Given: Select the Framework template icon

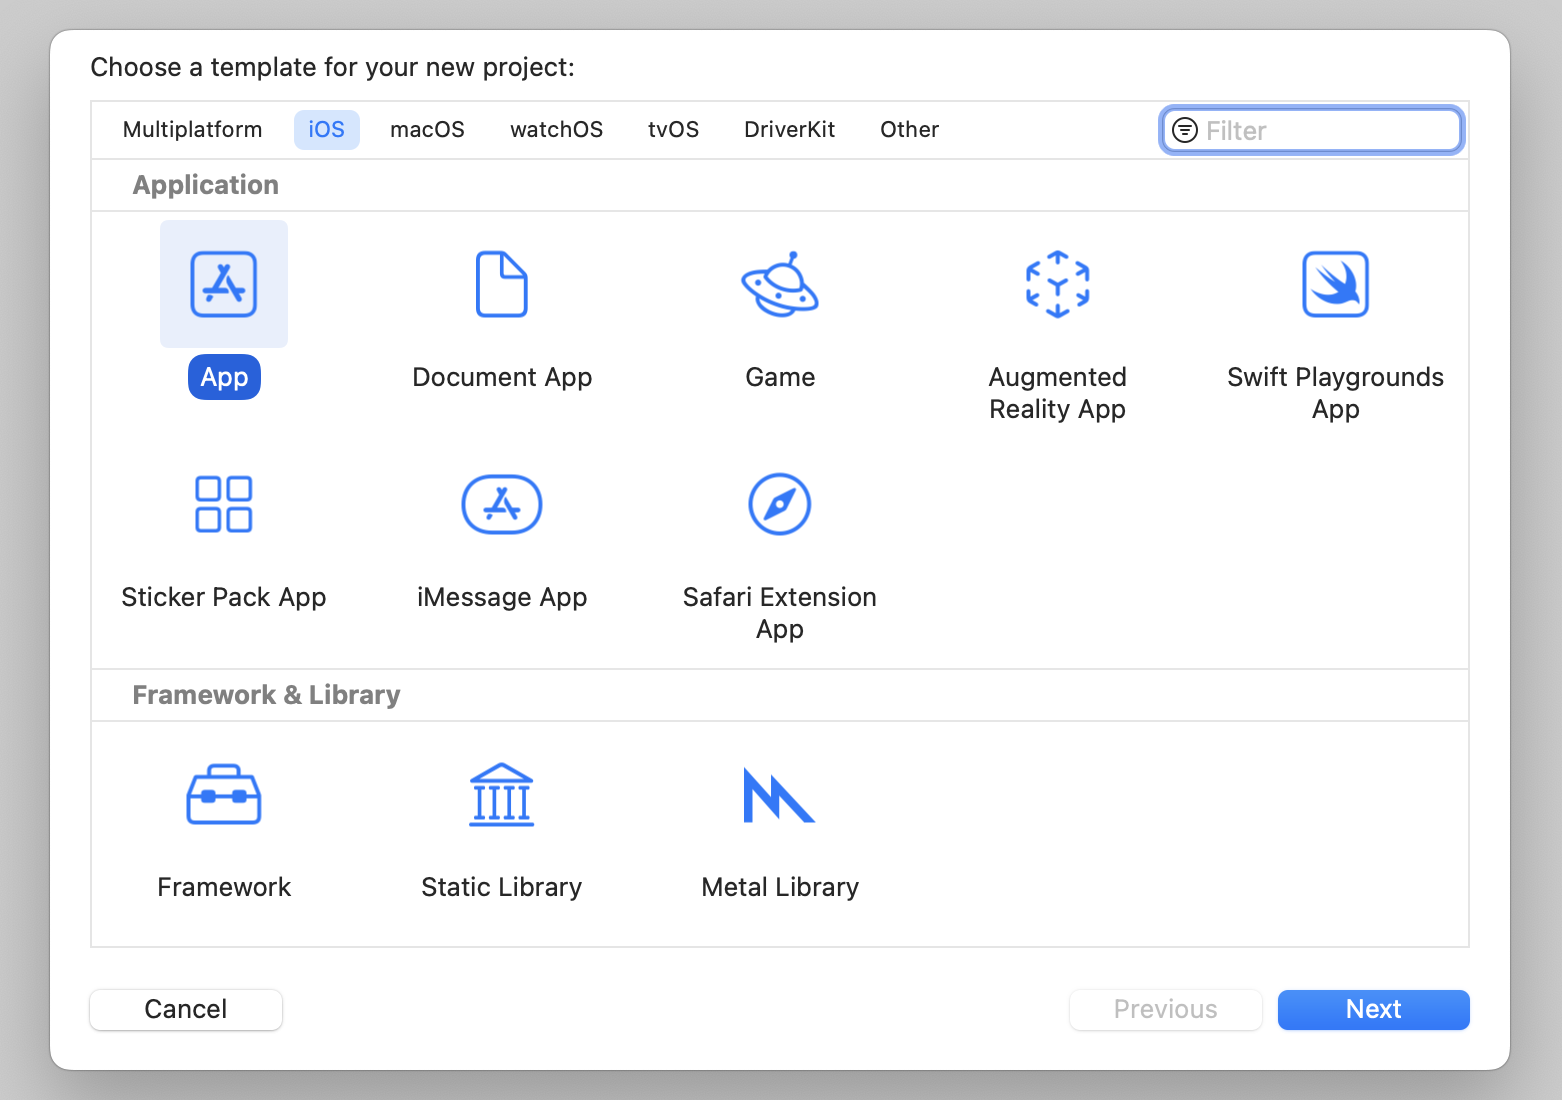Looking at the screenshot, I should pyautogui.click(x=223, y=794).
